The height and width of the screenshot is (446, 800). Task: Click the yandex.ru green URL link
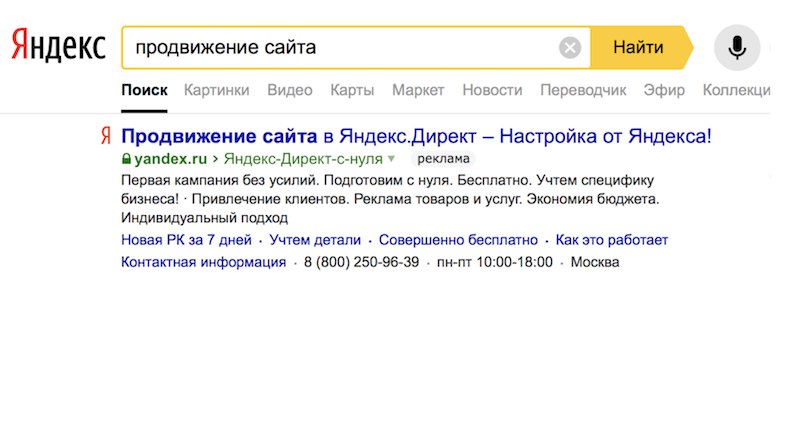coord(170,159)
